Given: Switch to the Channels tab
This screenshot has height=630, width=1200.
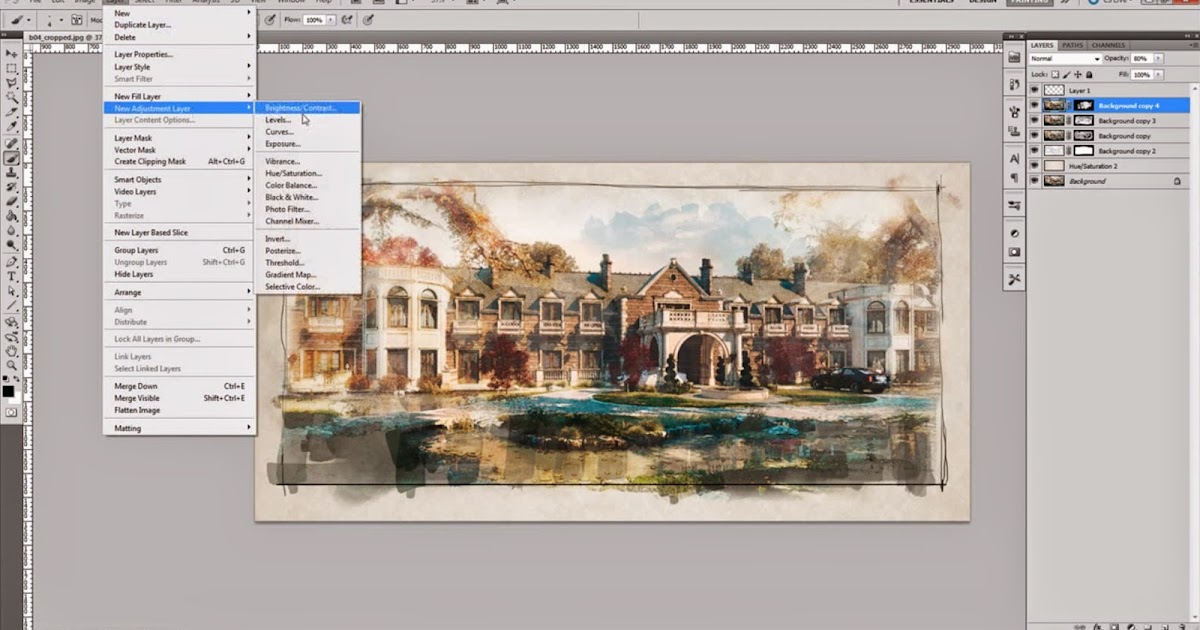Looking at the screenshot, I should (1108, 45).
